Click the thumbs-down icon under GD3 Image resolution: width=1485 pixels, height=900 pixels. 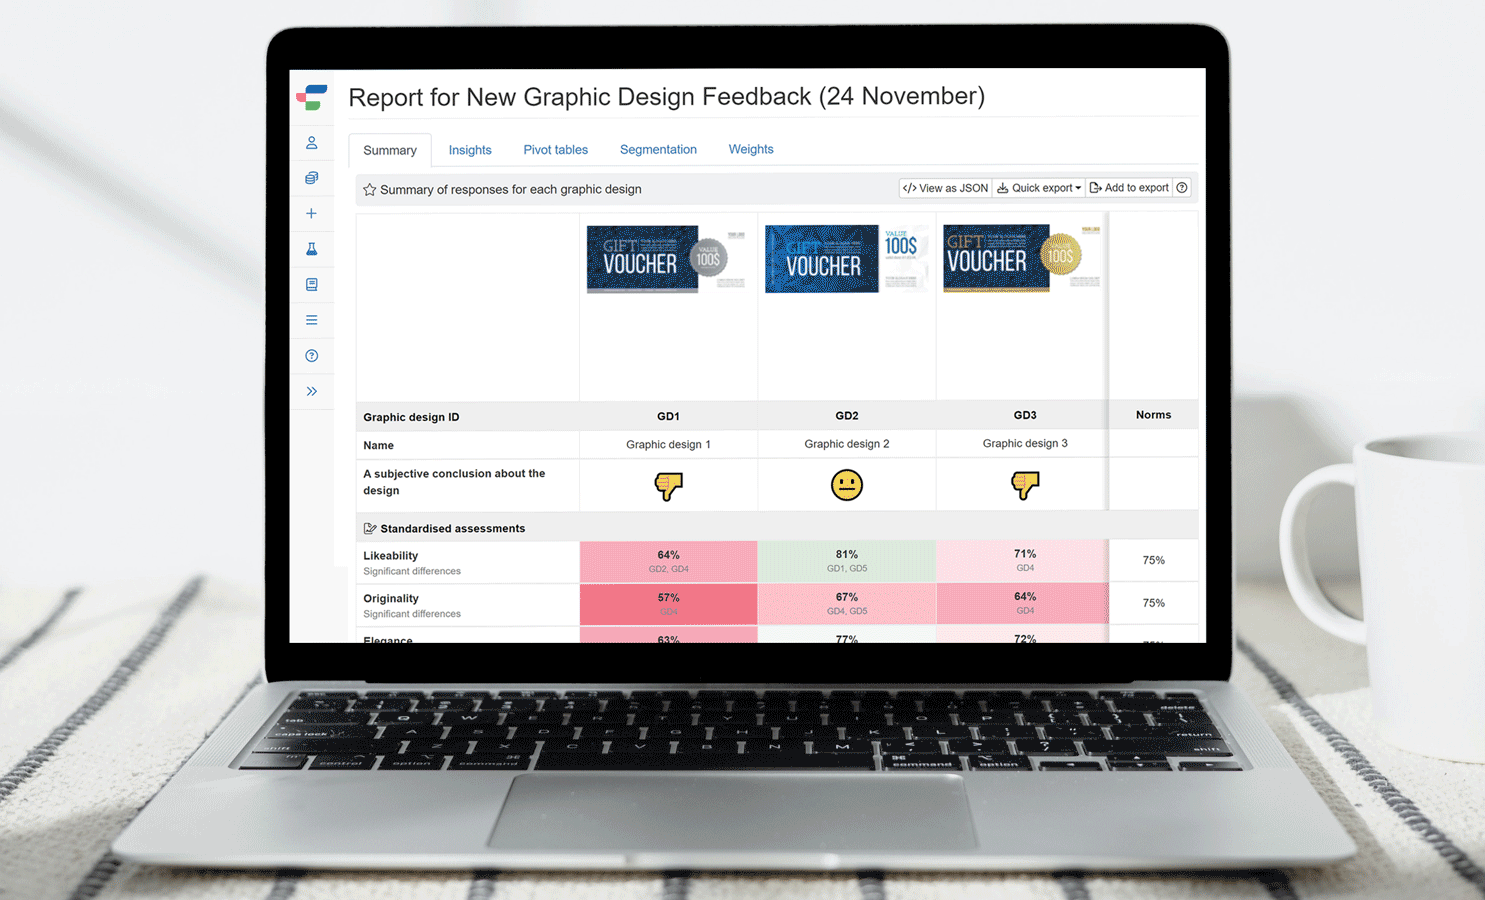point(1025,485)
